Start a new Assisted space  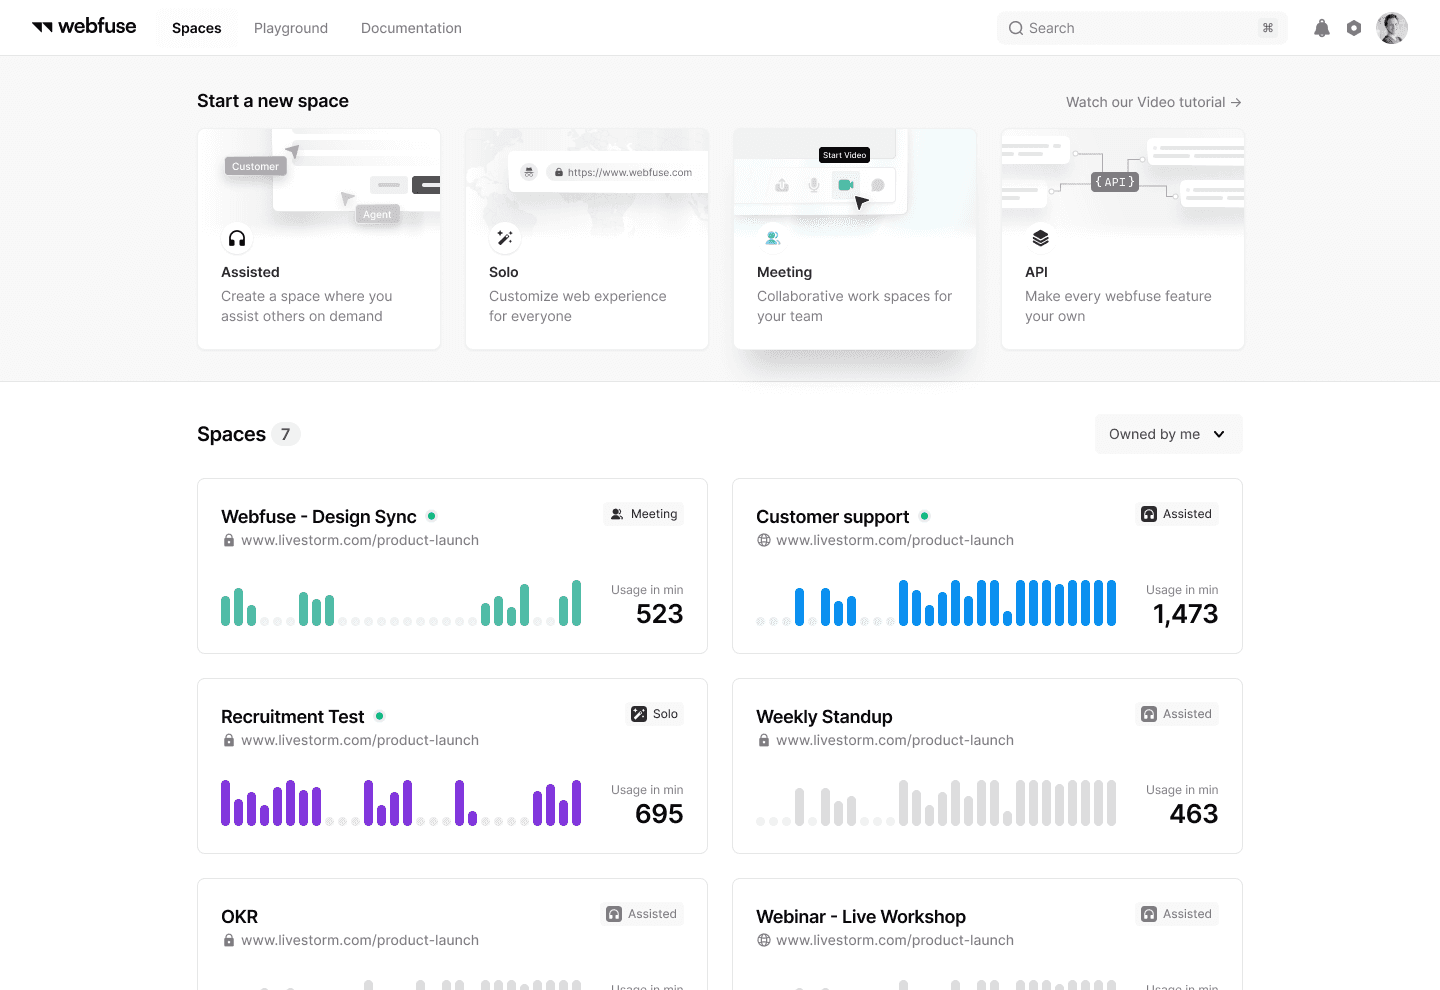[319, 239]
